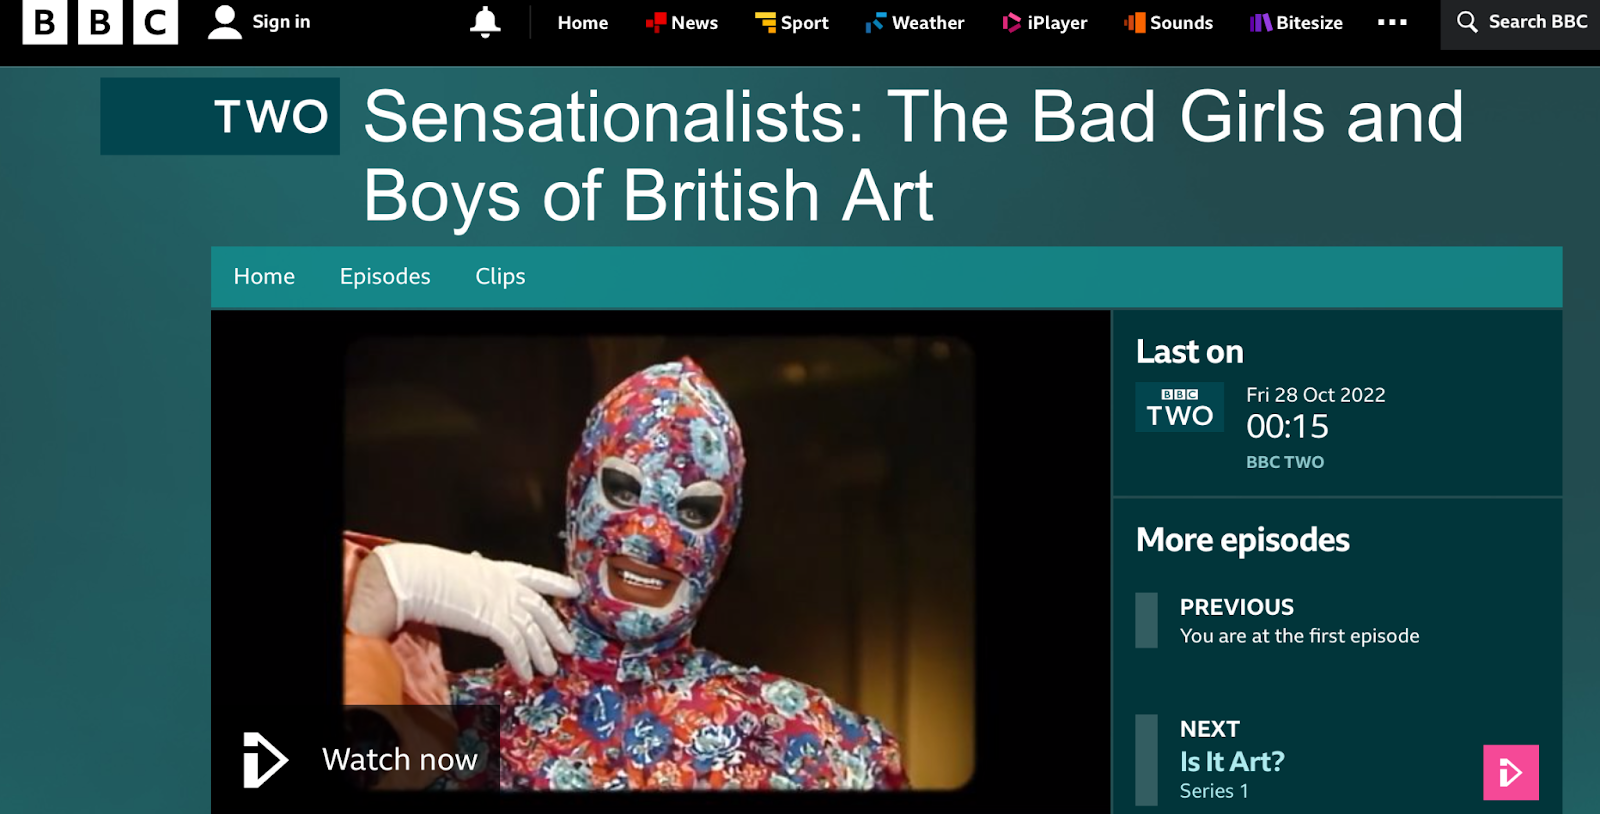Open the Weather page

point(915,22)
